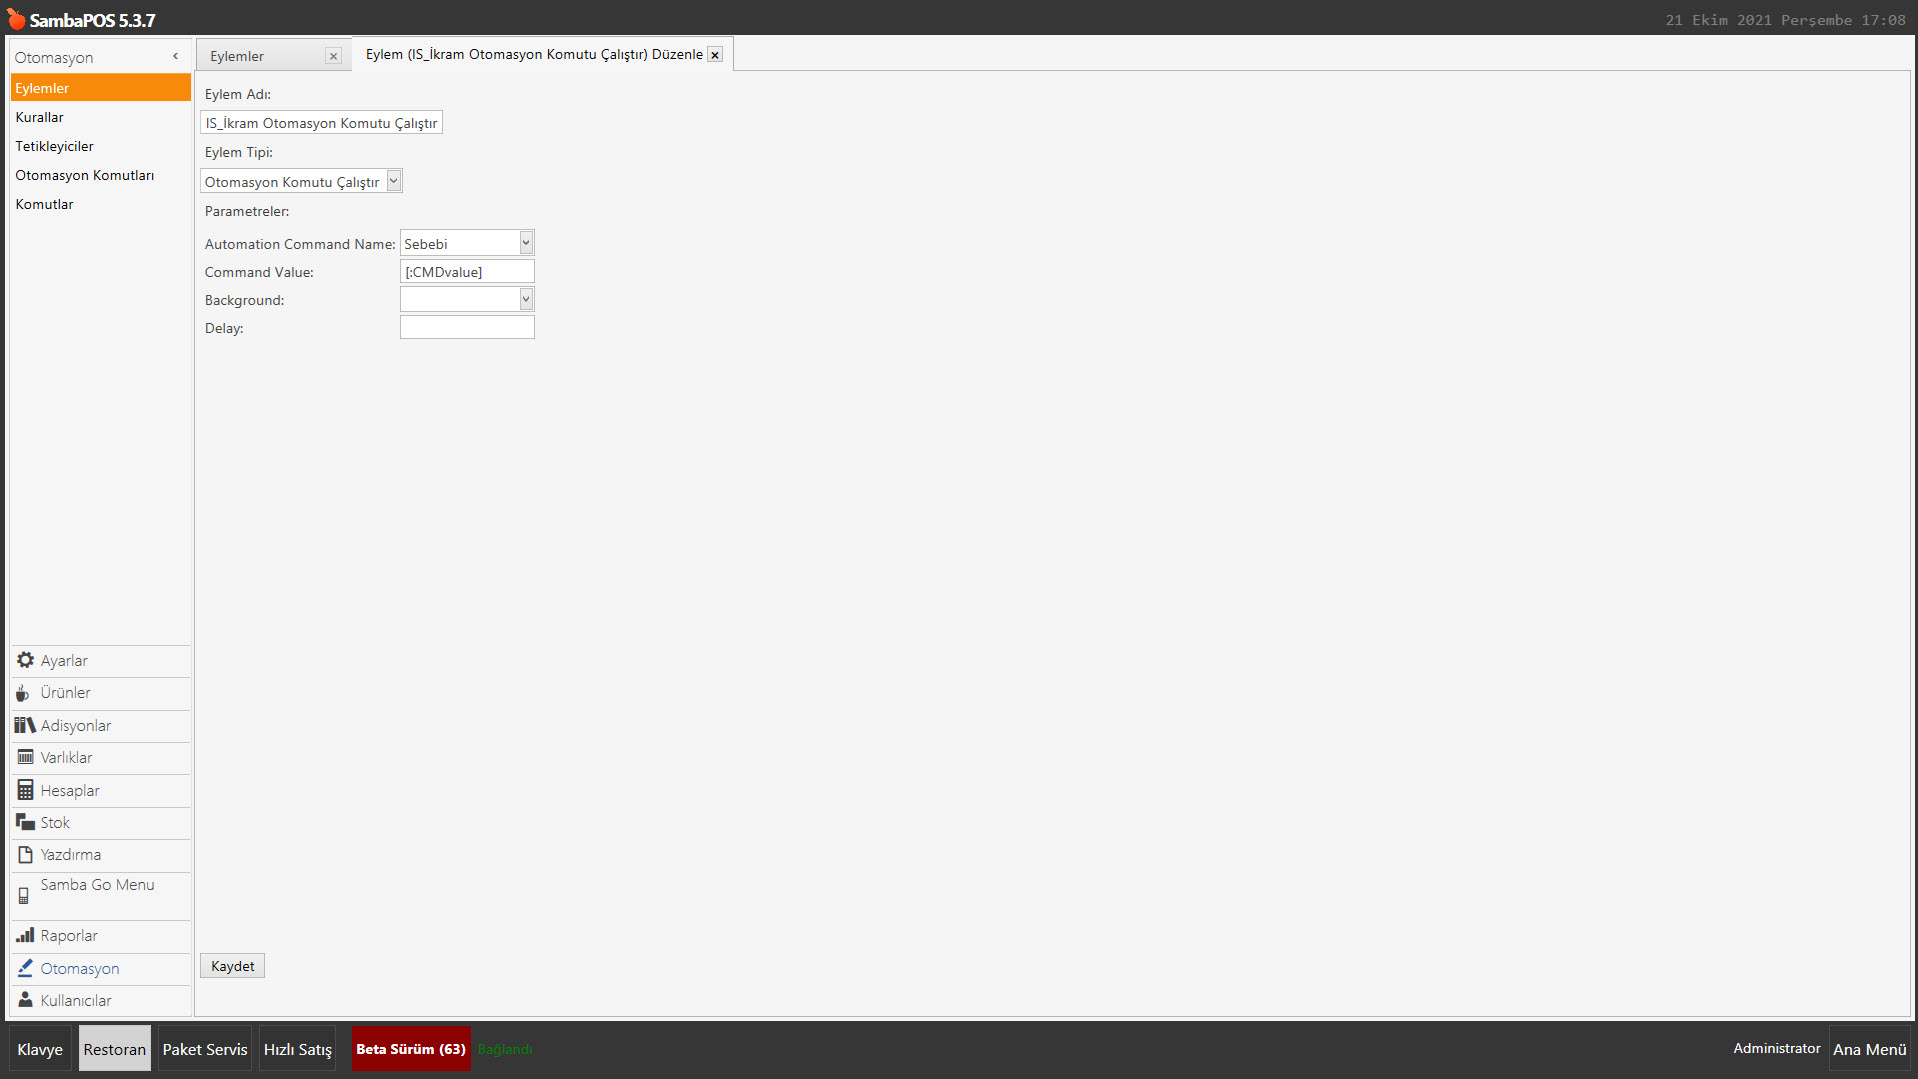Focus the Command Value input field

[467, 271]
